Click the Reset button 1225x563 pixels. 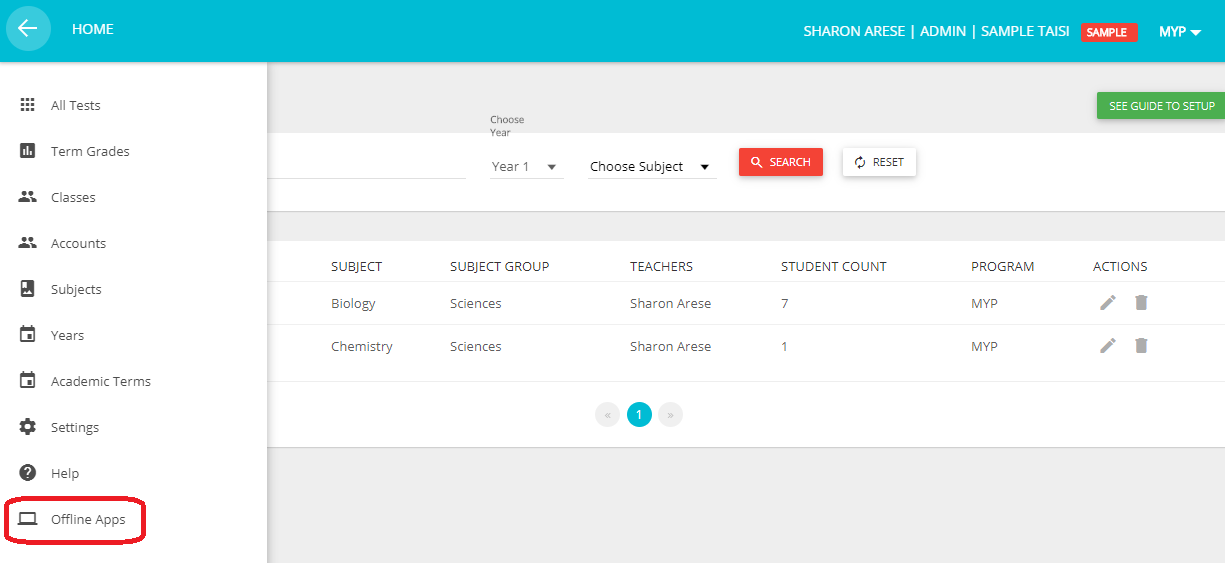click(x=879, y=162)
